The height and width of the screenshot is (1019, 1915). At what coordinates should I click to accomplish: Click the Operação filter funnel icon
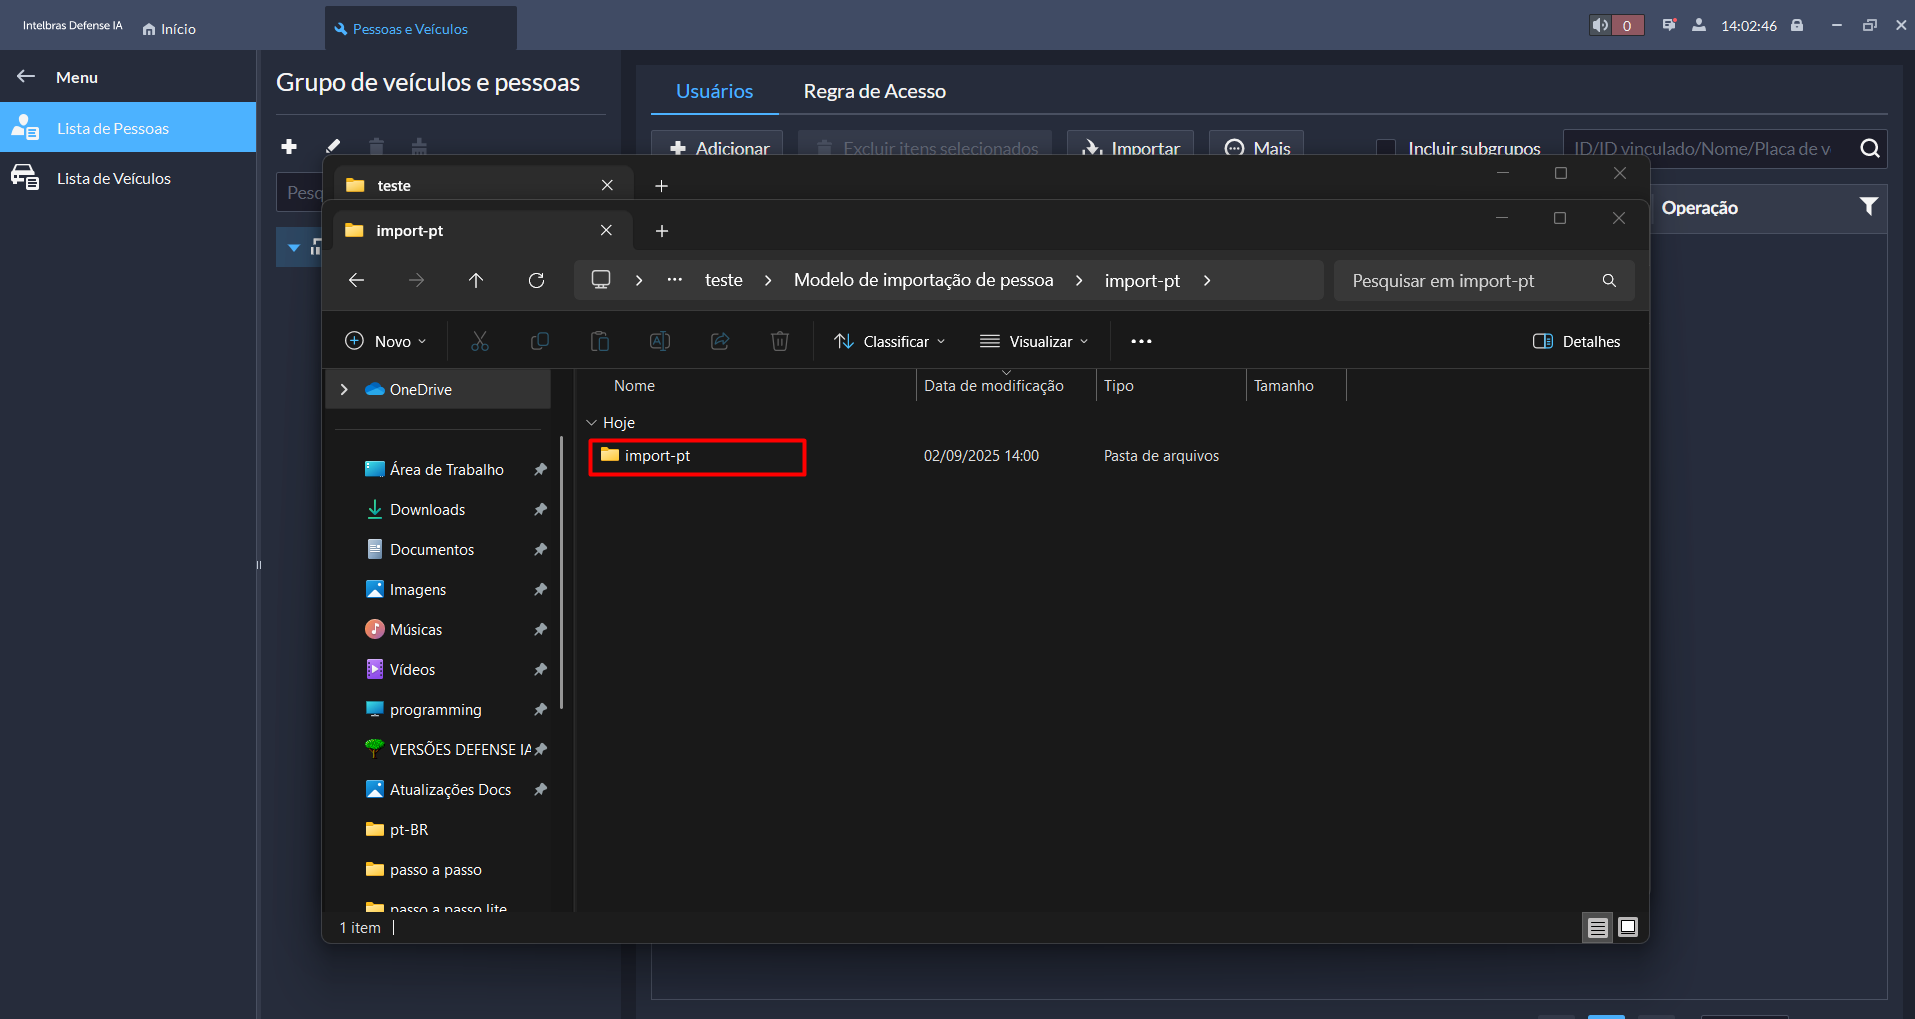click(x=1868, y=207)
